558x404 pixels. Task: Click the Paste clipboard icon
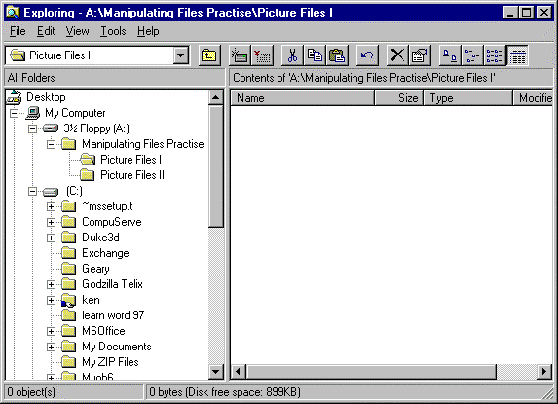coord(337,56)
